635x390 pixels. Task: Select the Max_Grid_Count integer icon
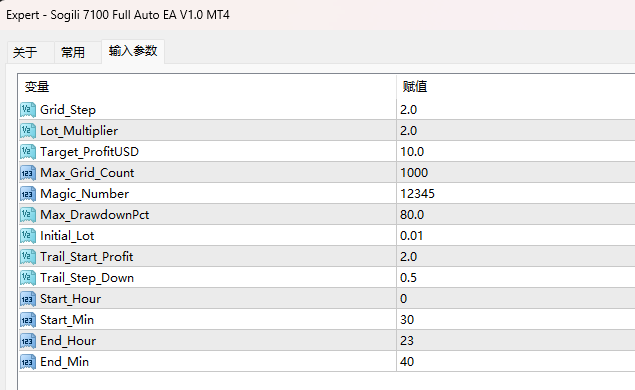[x=28, y=173]
